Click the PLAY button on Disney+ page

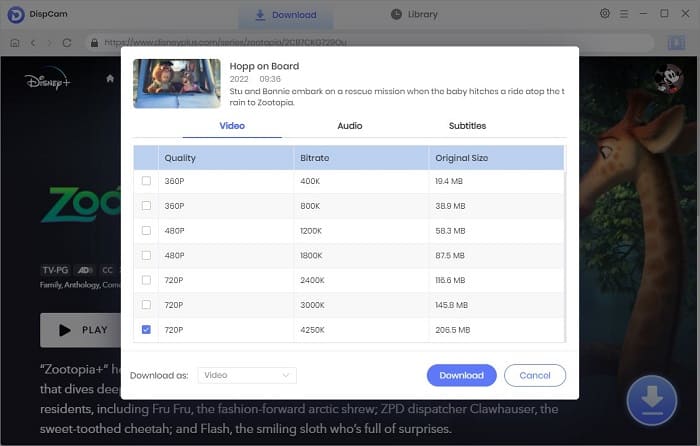(80, 330)
